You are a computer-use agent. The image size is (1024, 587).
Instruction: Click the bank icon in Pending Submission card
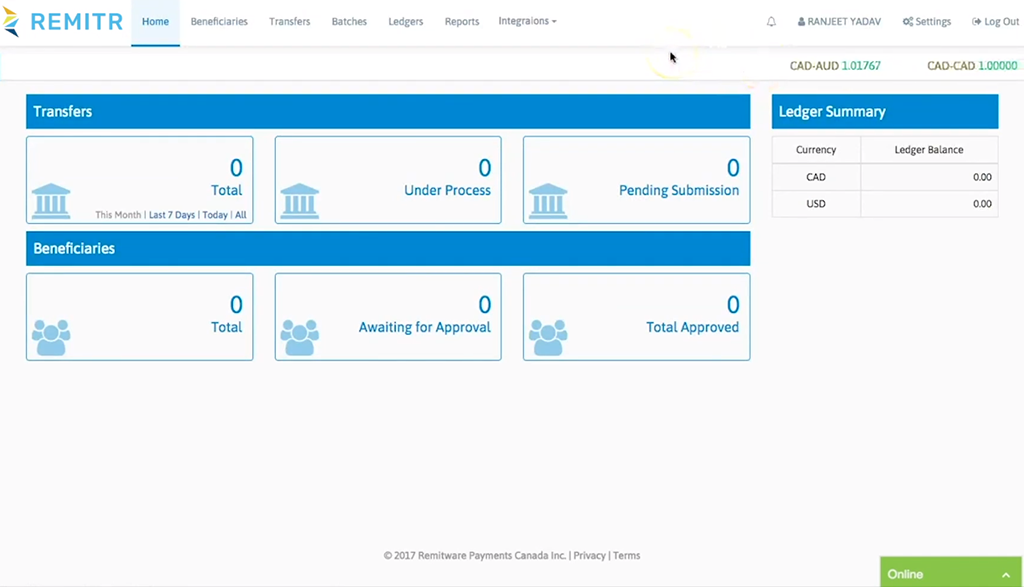(x=548, y=200)
